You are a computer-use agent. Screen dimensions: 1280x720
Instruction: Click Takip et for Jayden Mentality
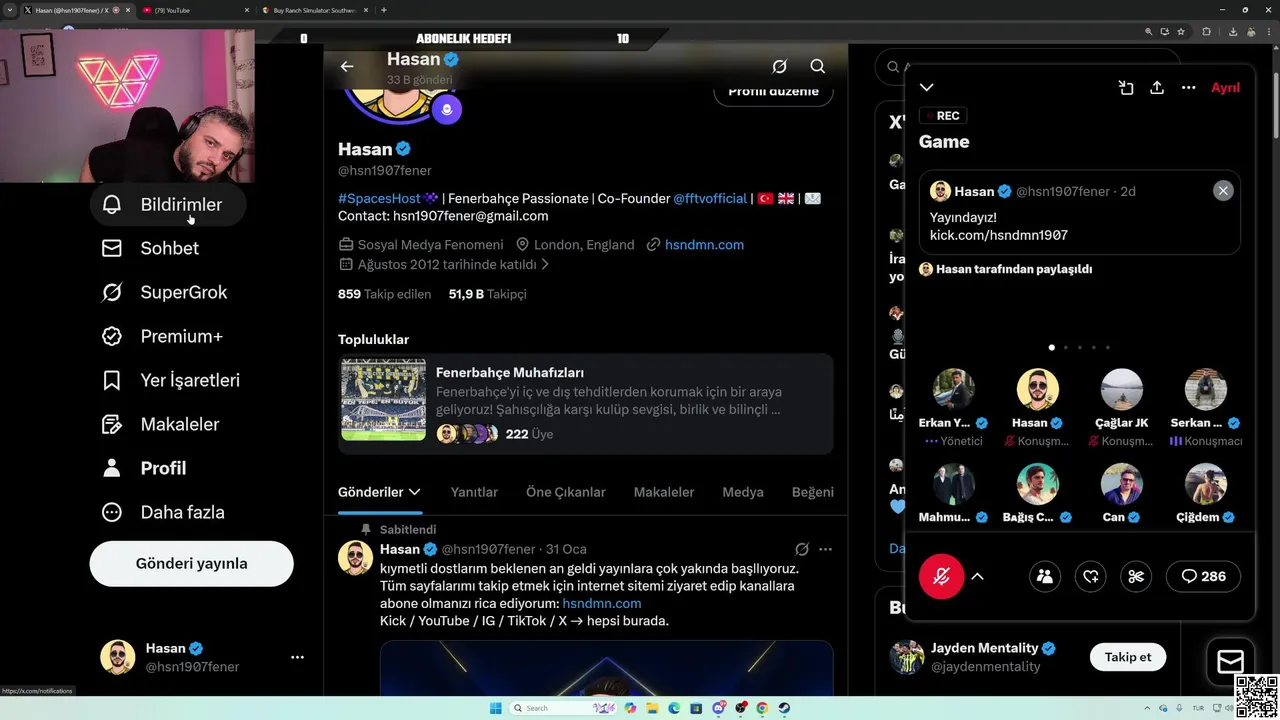(x=1128, y=657)
